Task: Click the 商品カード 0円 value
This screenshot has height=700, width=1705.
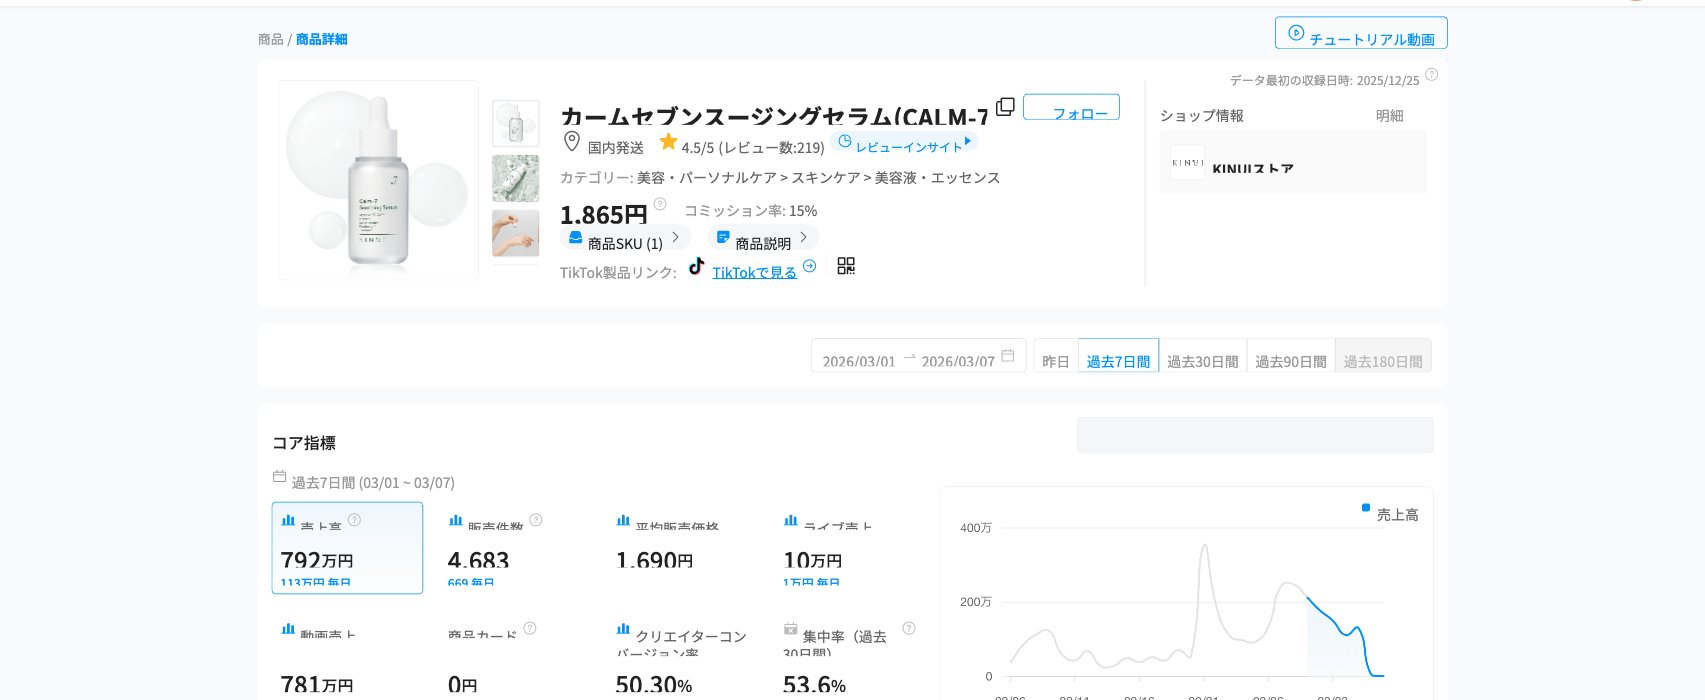Action: click(463, 686)
